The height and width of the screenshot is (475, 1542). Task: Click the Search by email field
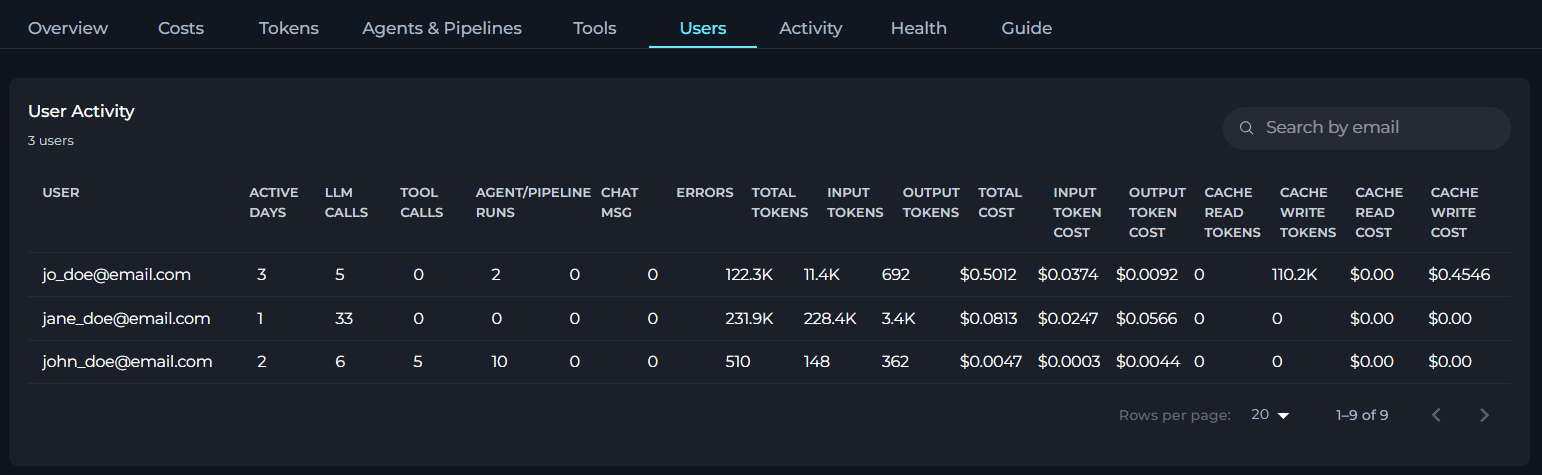tap(1366, 128)
